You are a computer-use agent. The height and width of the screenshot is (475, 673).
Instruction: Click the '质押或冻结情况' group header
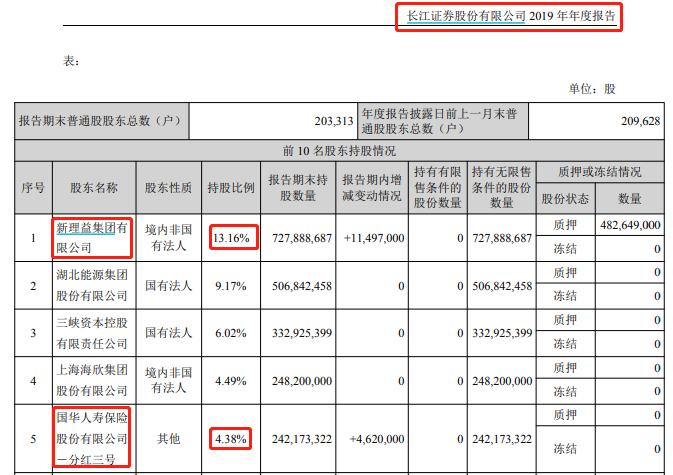600,172
